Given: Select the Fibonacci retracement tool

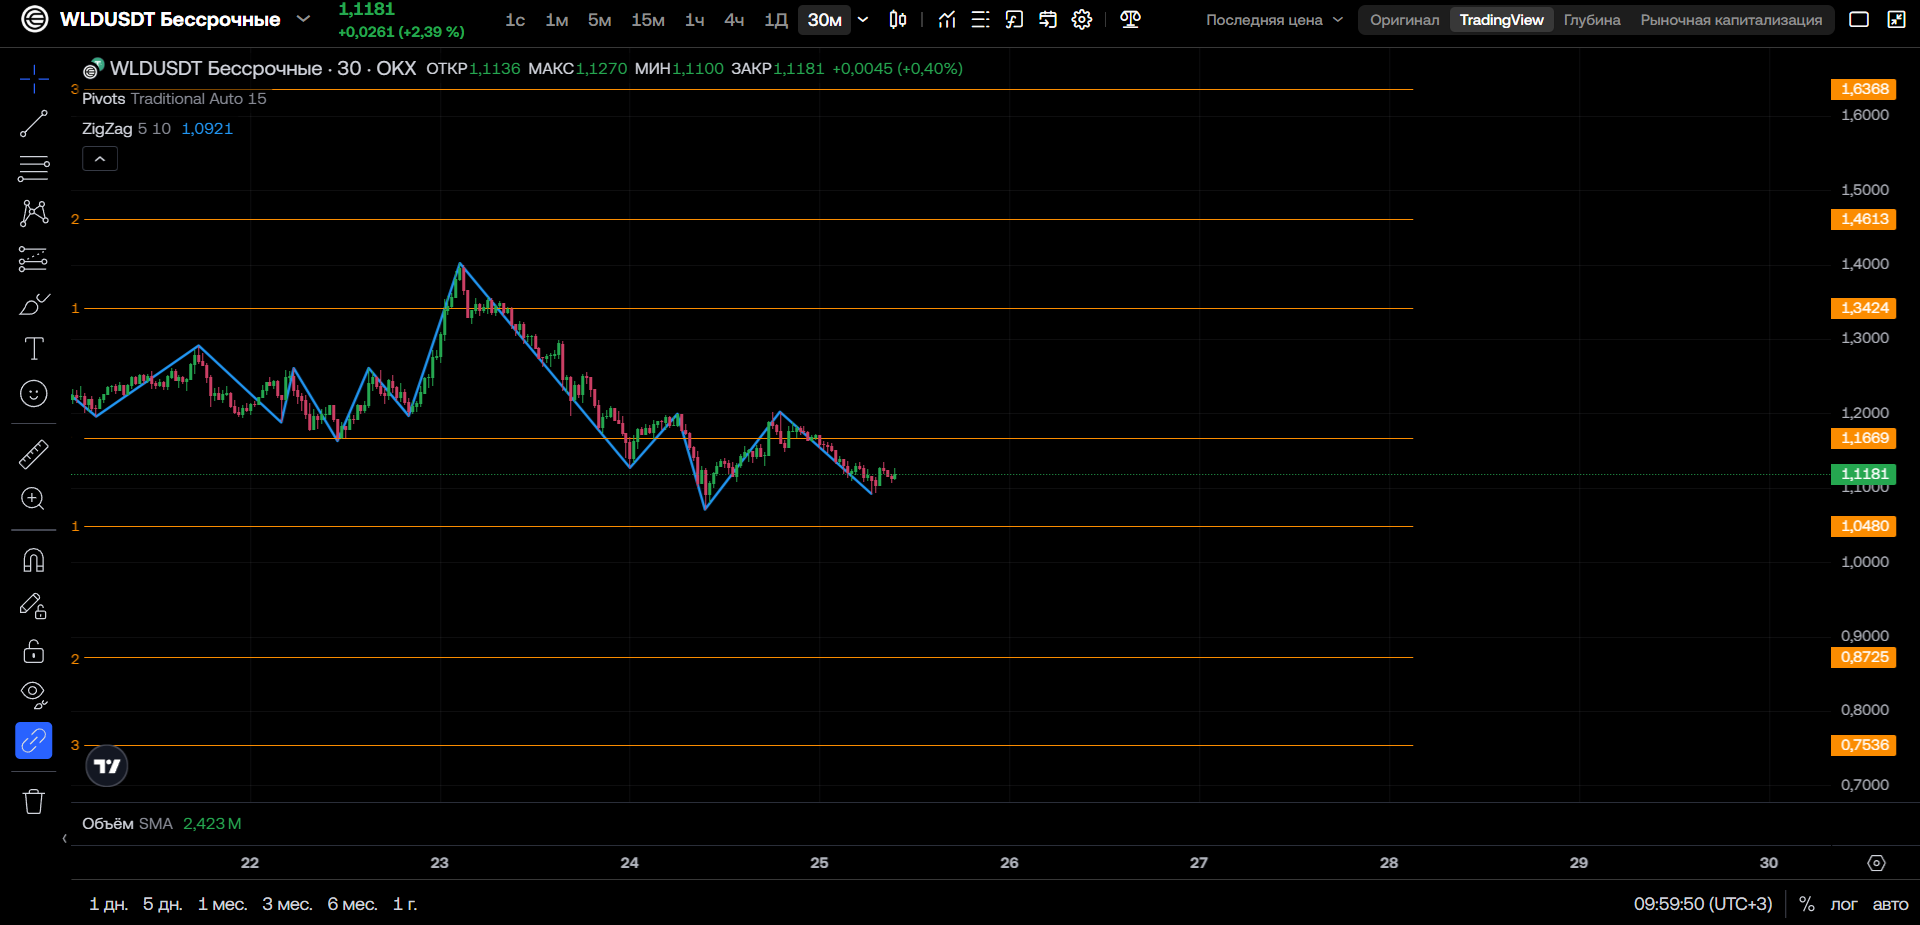Looking at the screenshot, I should 33,168.
